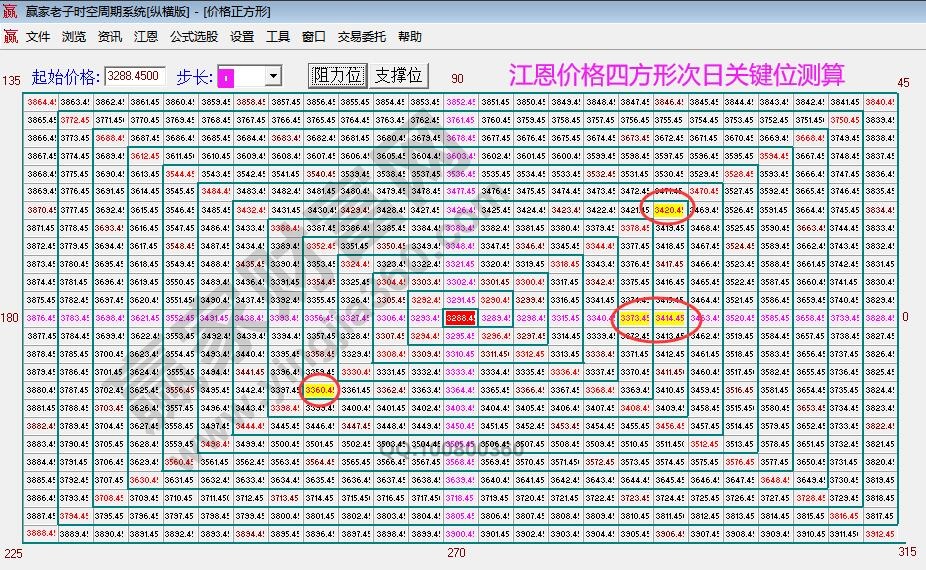Open the 交易委托 menu
Viewport: 926px width, 570px height.
pos(361,37)
